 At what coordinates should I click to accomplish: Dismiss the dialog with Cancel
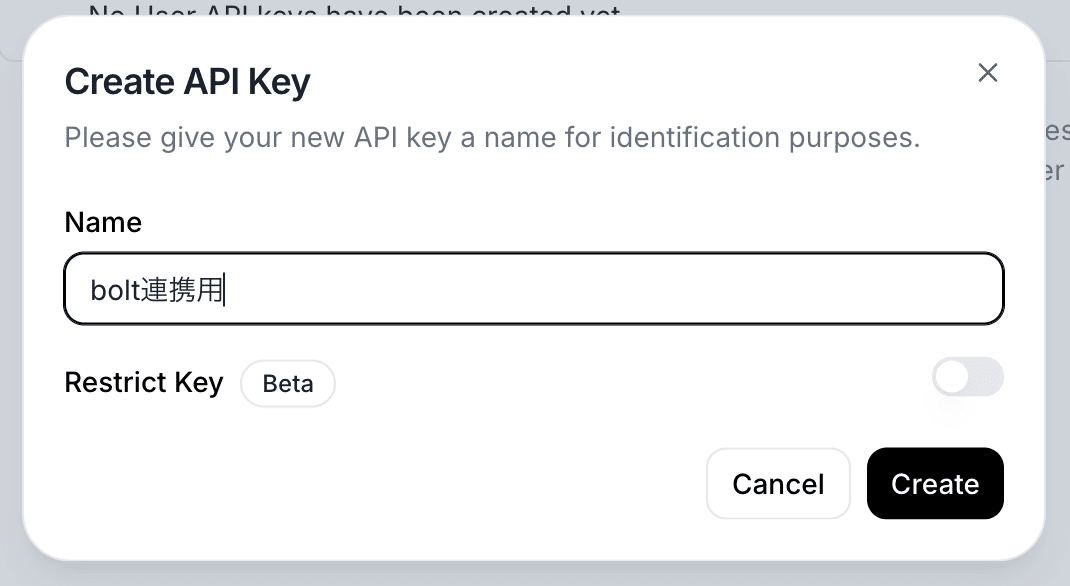(x=778, y=484)
